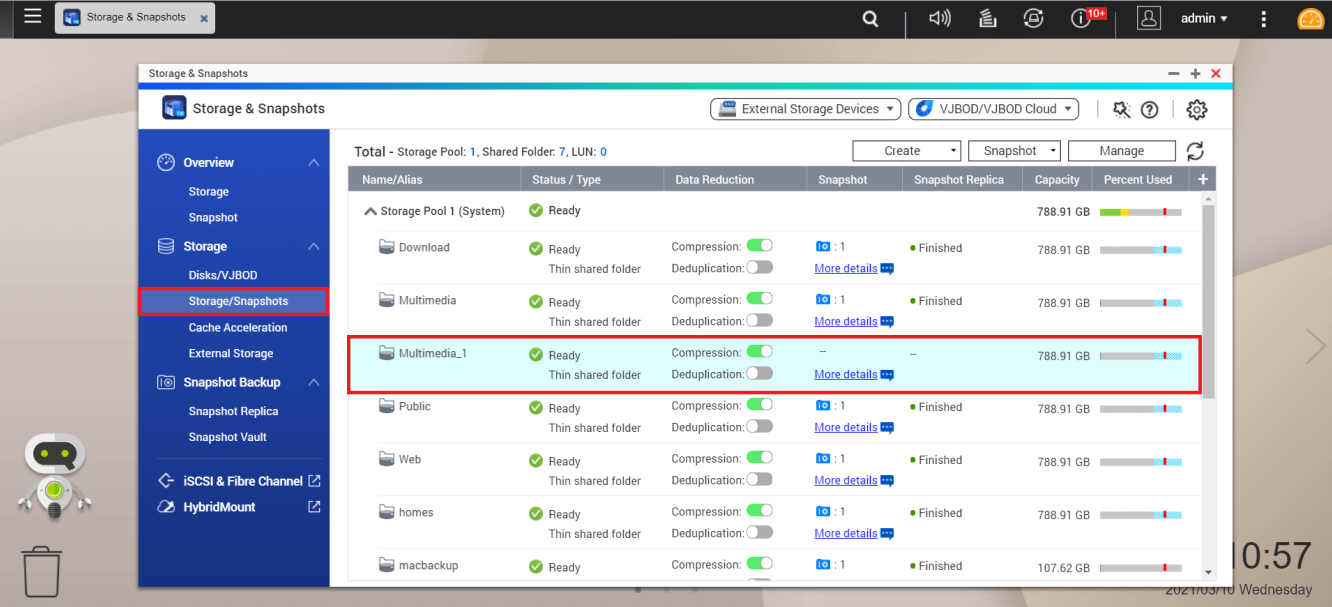Open the Storage & Snapshots settings gear
Image resolution: width=1332 pixels, height=607 pixels.
click(x=1196, y=110)
